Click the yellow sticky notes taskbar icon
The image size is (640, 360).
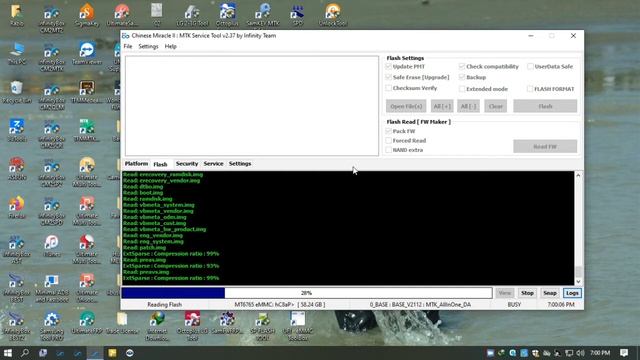112,353
